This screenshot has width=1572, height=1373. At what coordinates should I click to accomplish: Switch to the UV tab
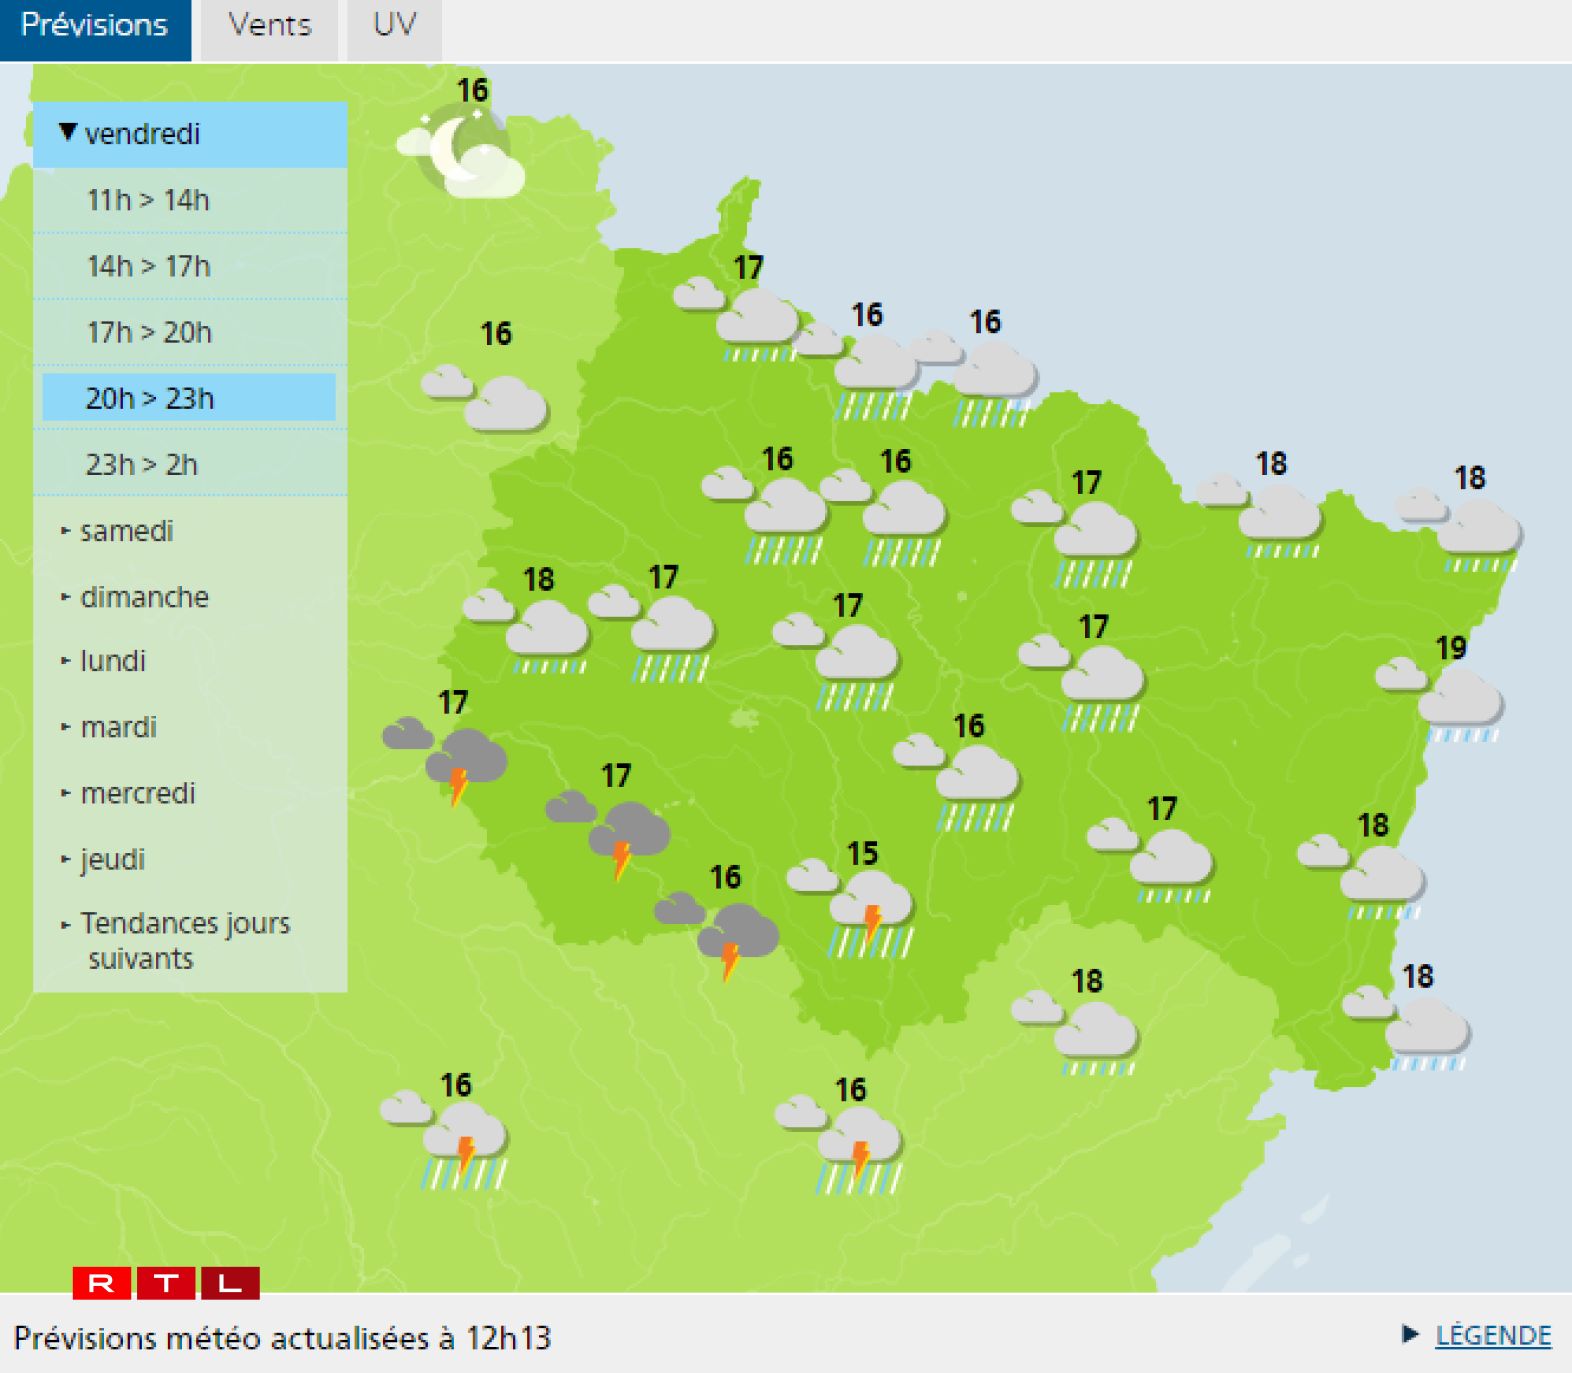394,25
